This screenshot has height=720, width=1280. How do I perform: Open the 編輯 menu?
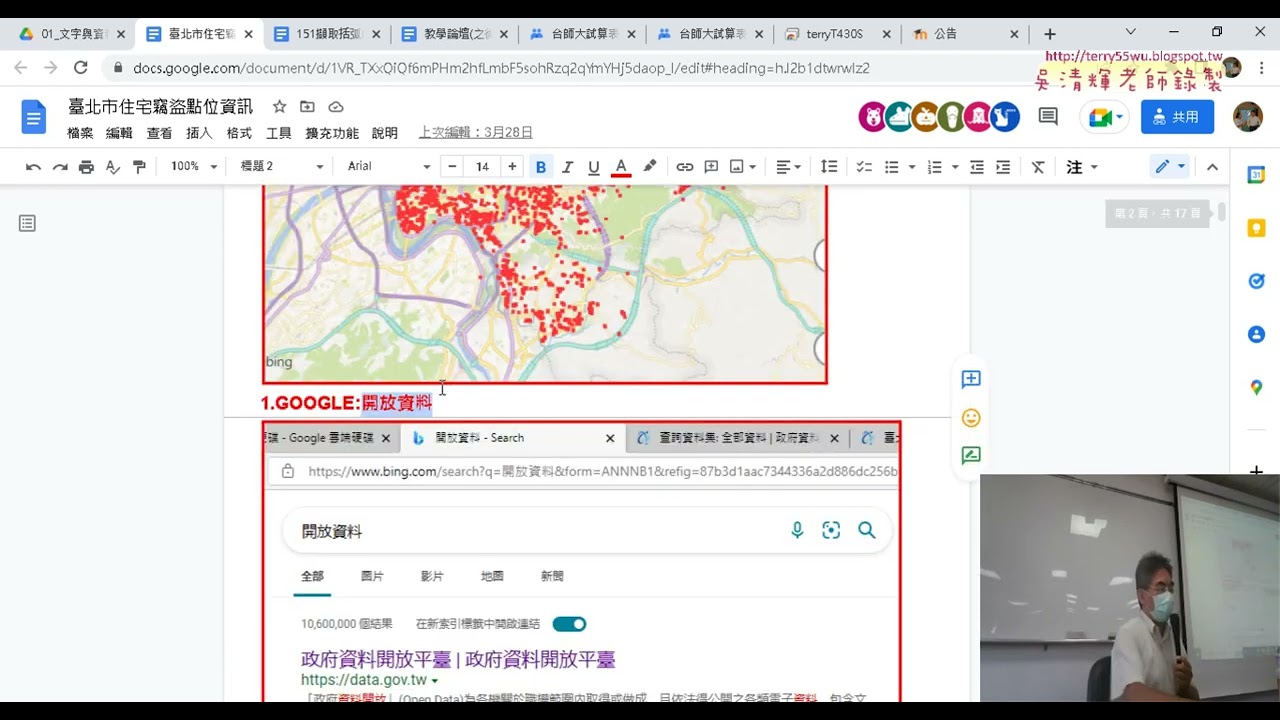pos(119,133)
